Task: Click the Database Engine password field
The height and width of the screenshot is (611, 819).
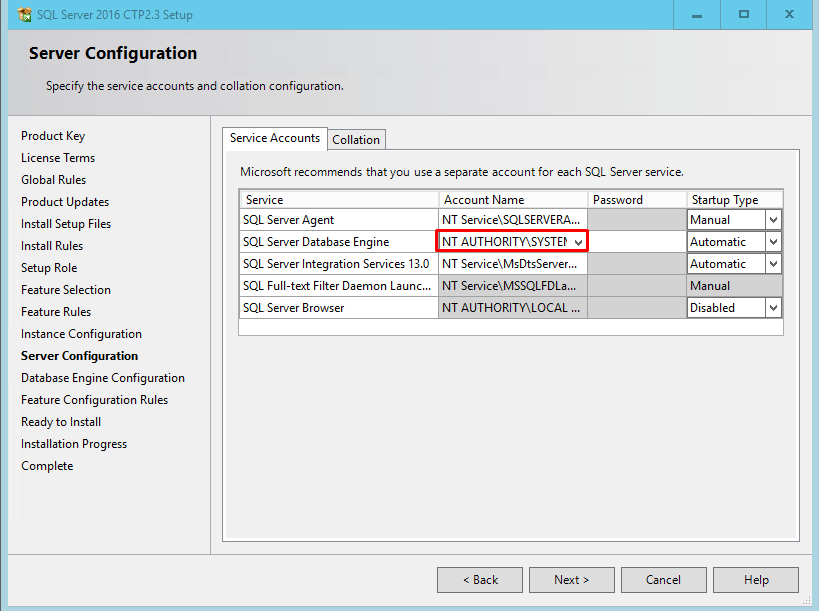Action: 637,242
